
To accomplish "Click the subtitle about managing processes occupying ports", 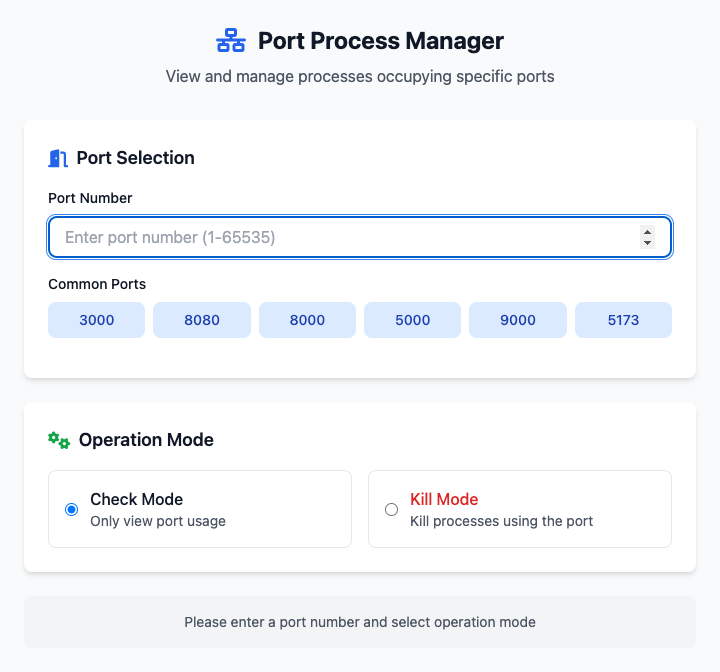I will point(360,76).
